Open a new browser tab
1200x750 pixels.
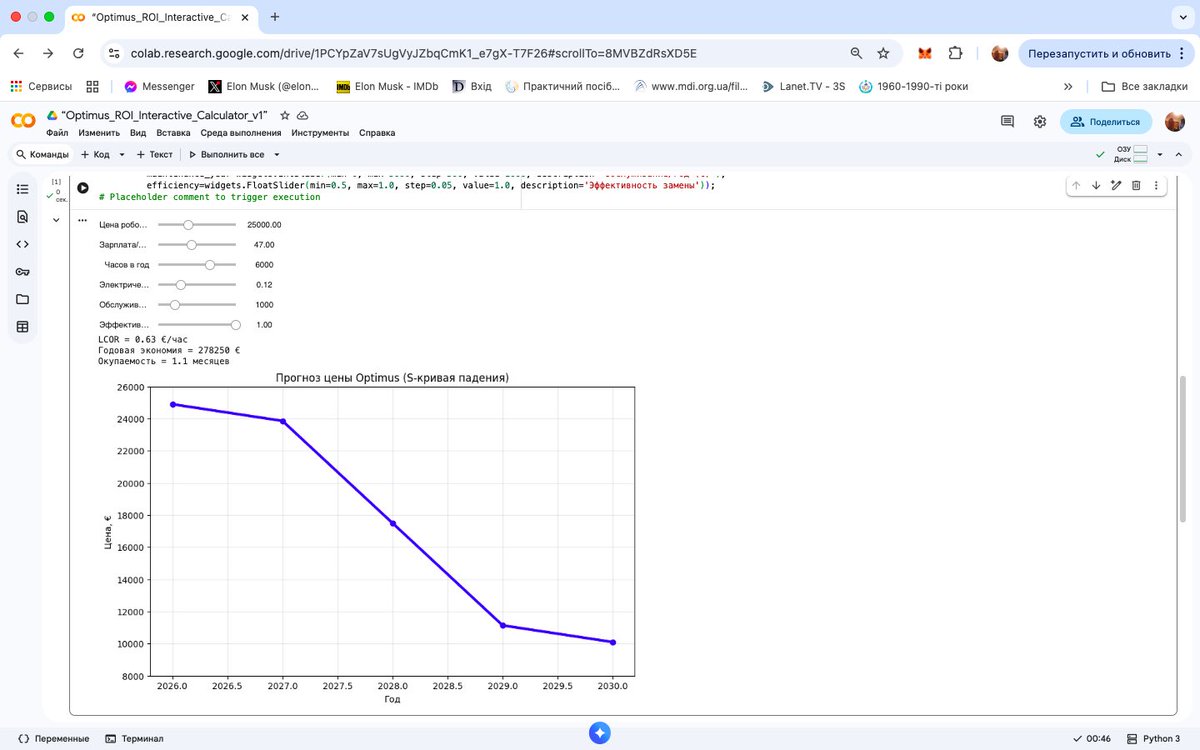pyautogui.click(x=275, y=17)
